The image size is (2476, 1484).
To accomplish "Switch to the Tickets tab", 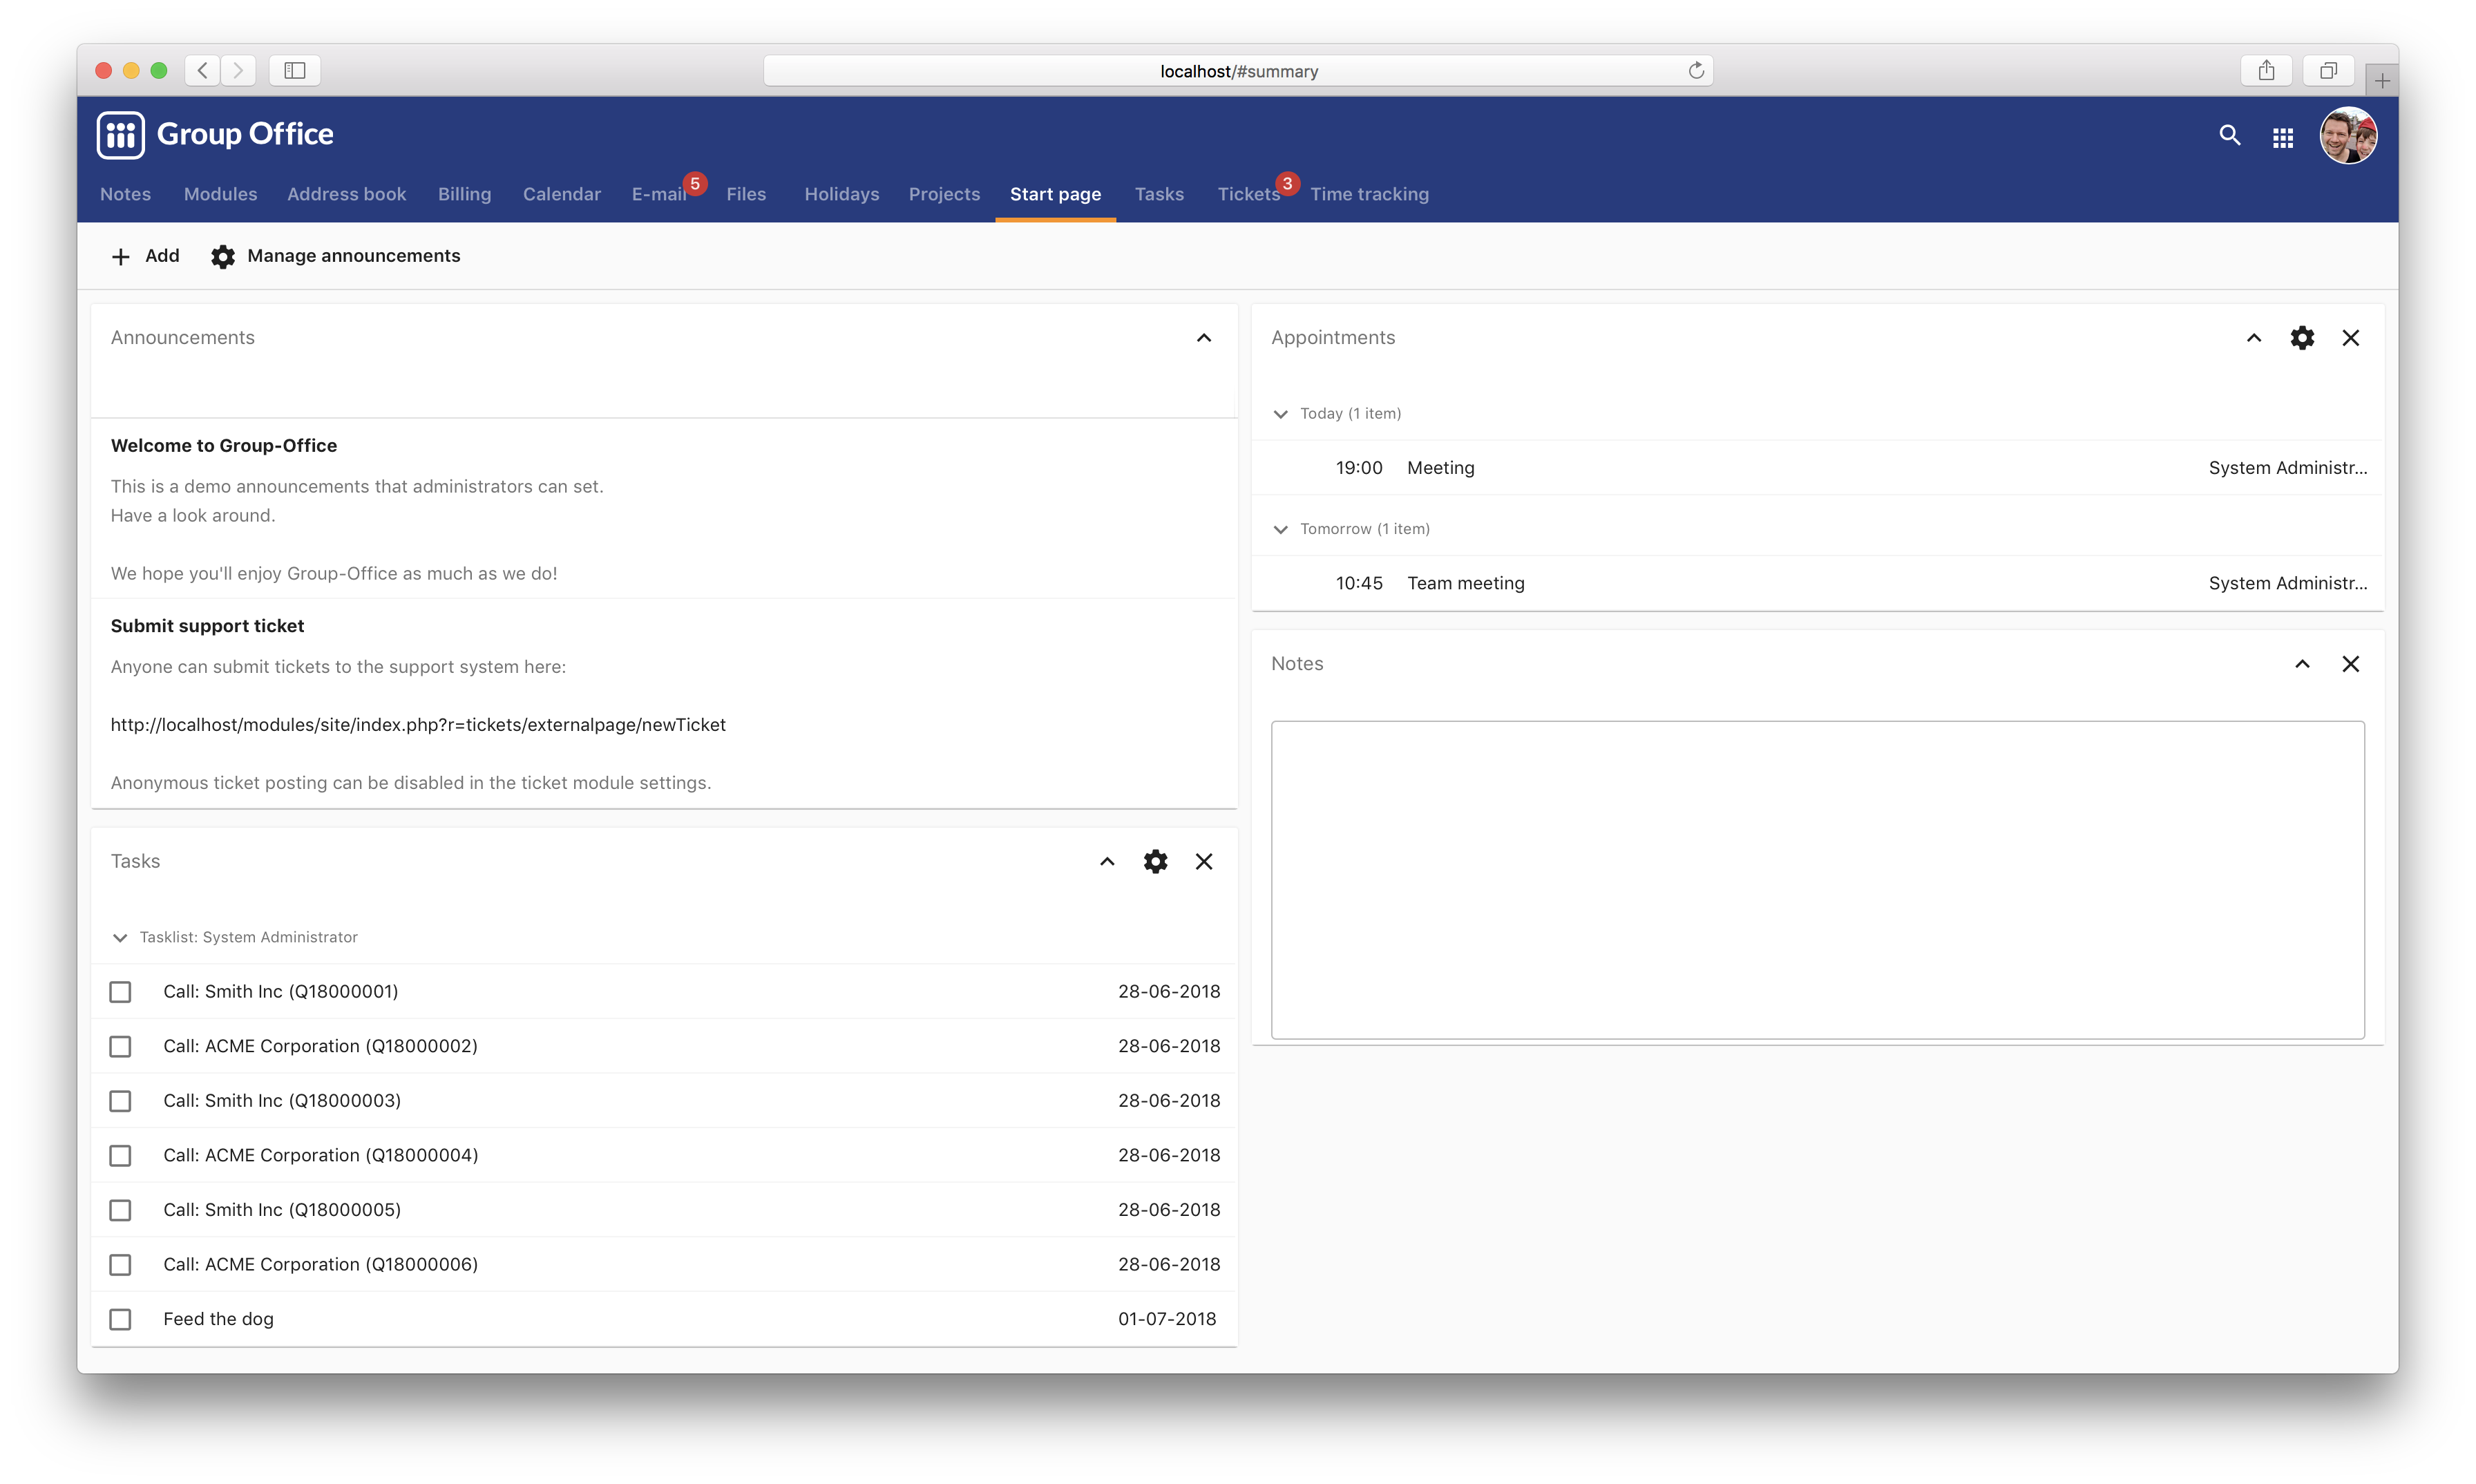I will pos(1247,193).
